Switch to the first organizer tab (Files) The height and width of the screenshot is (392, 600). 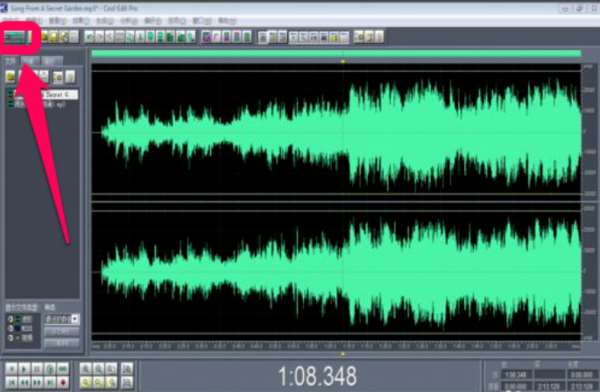click(11, 60)
